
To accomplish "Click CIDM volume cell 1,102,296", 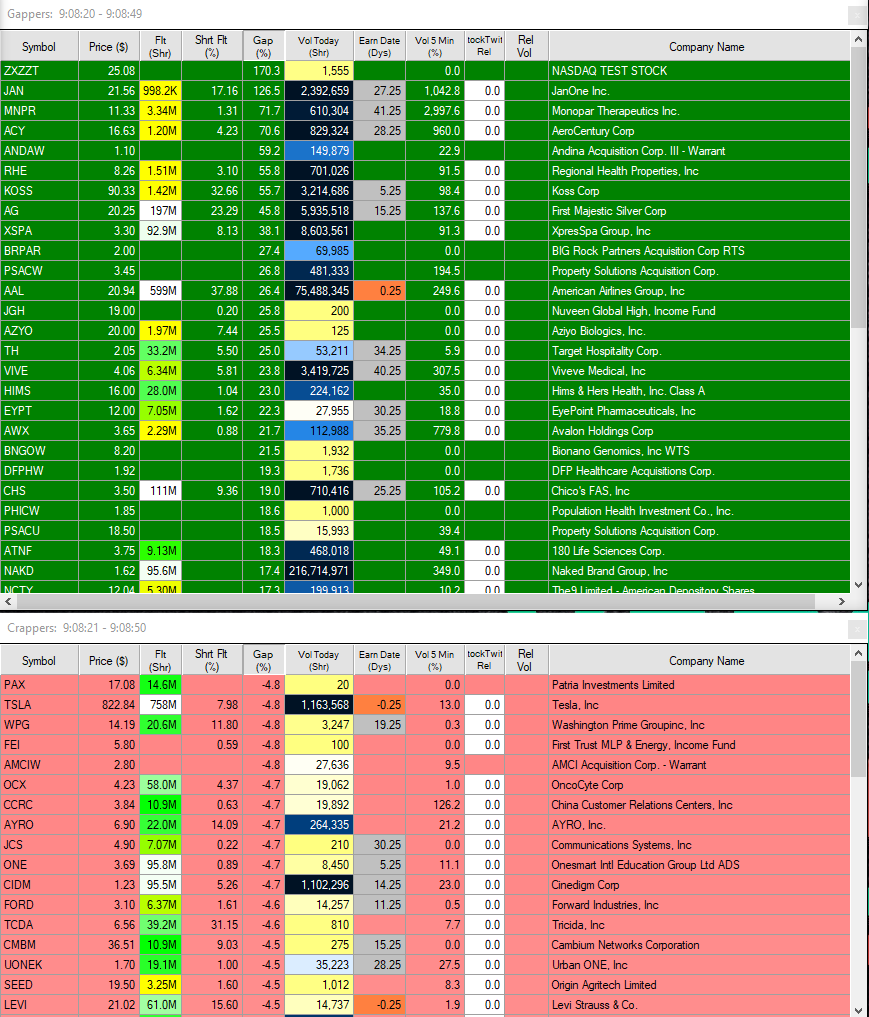I will pyautogui.click(x=318, y=885).
